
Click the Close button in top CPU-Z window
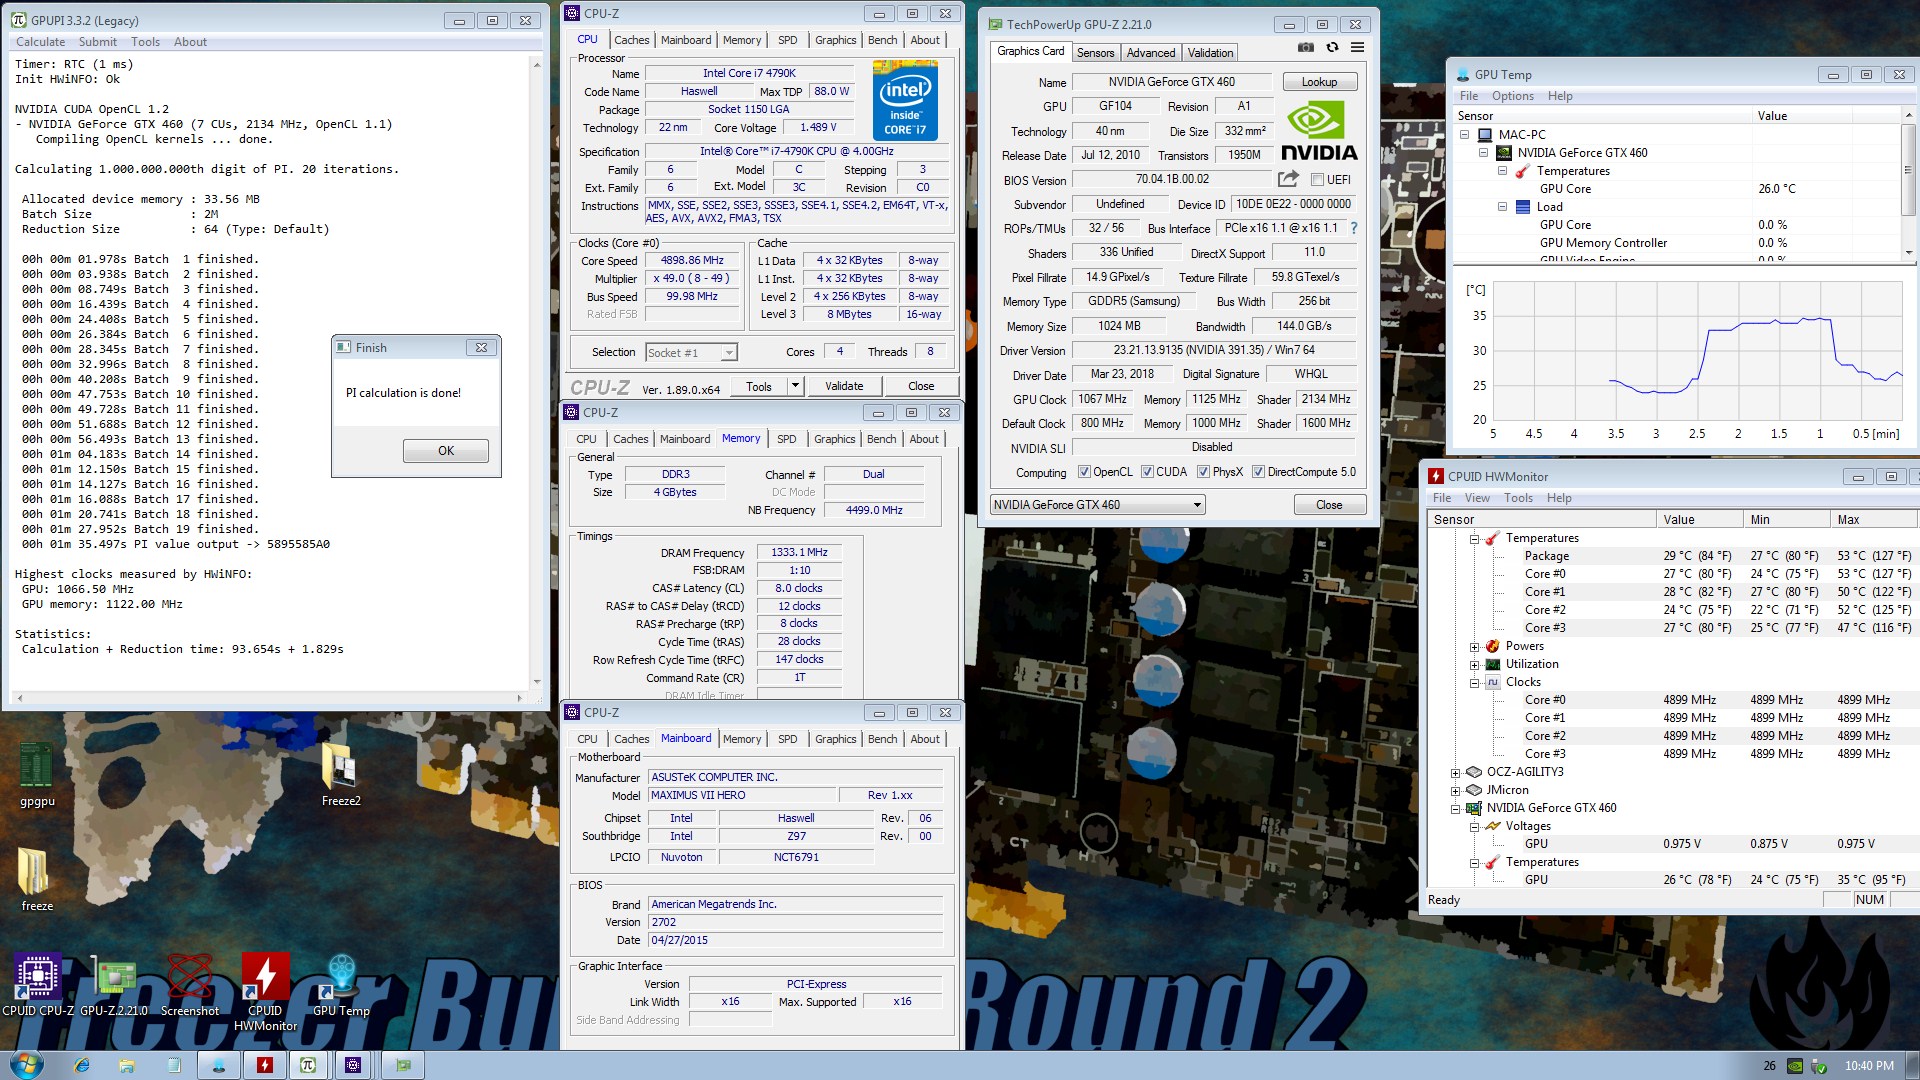pos(921,386)
